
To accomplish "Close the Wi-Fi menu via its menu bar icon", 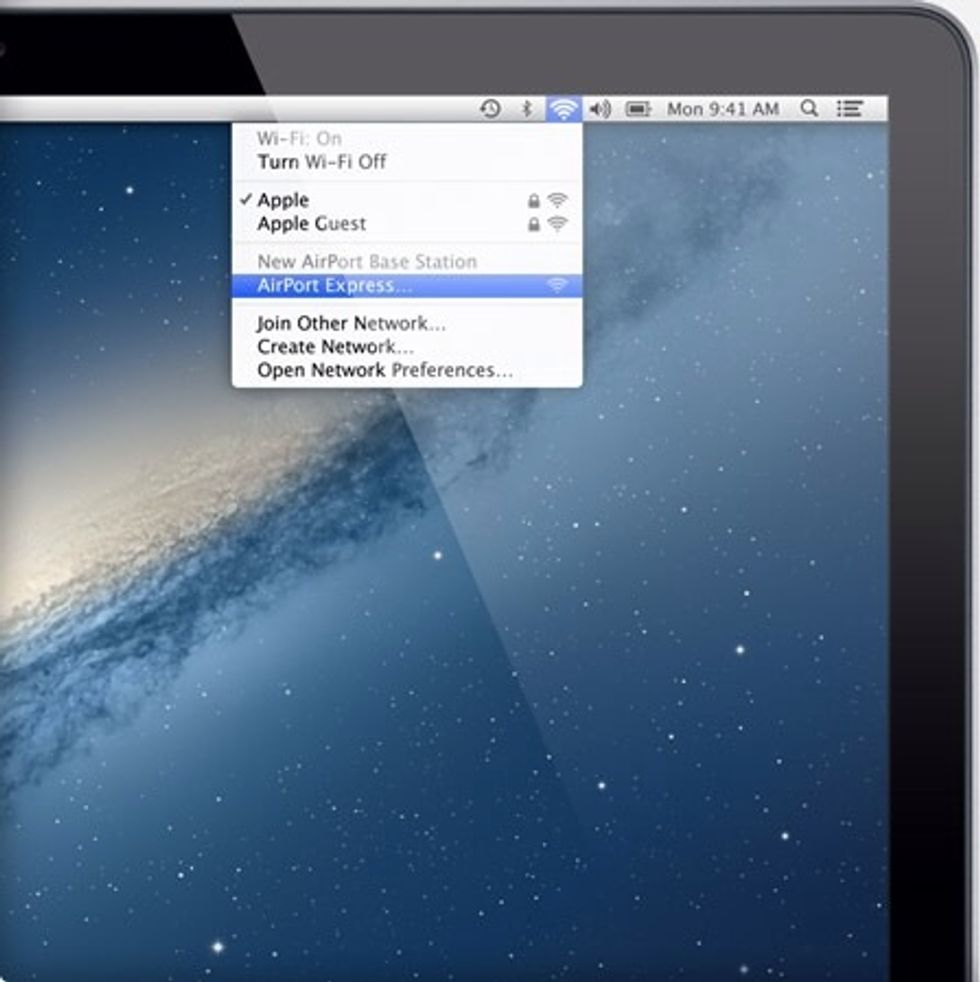I will click(x=564, y=109).
